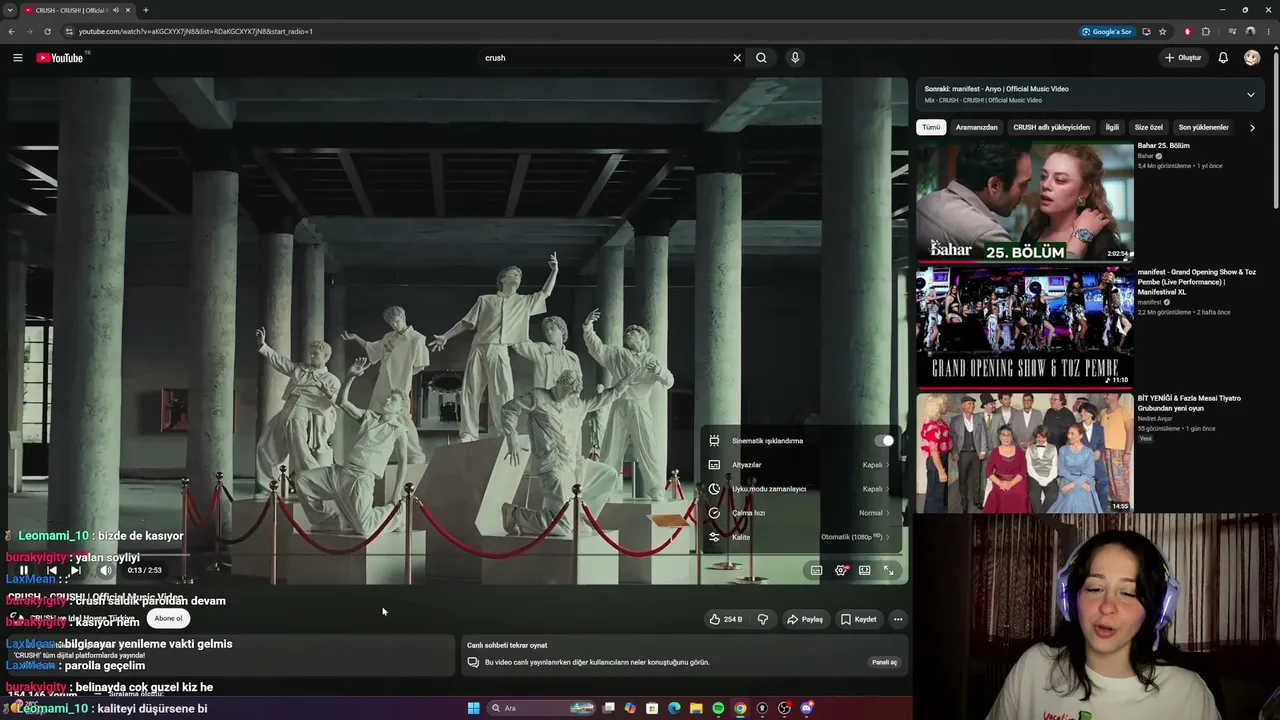Open YouTube notifications bell
The image size is (1280, 720).
(x=1223, y=58)
